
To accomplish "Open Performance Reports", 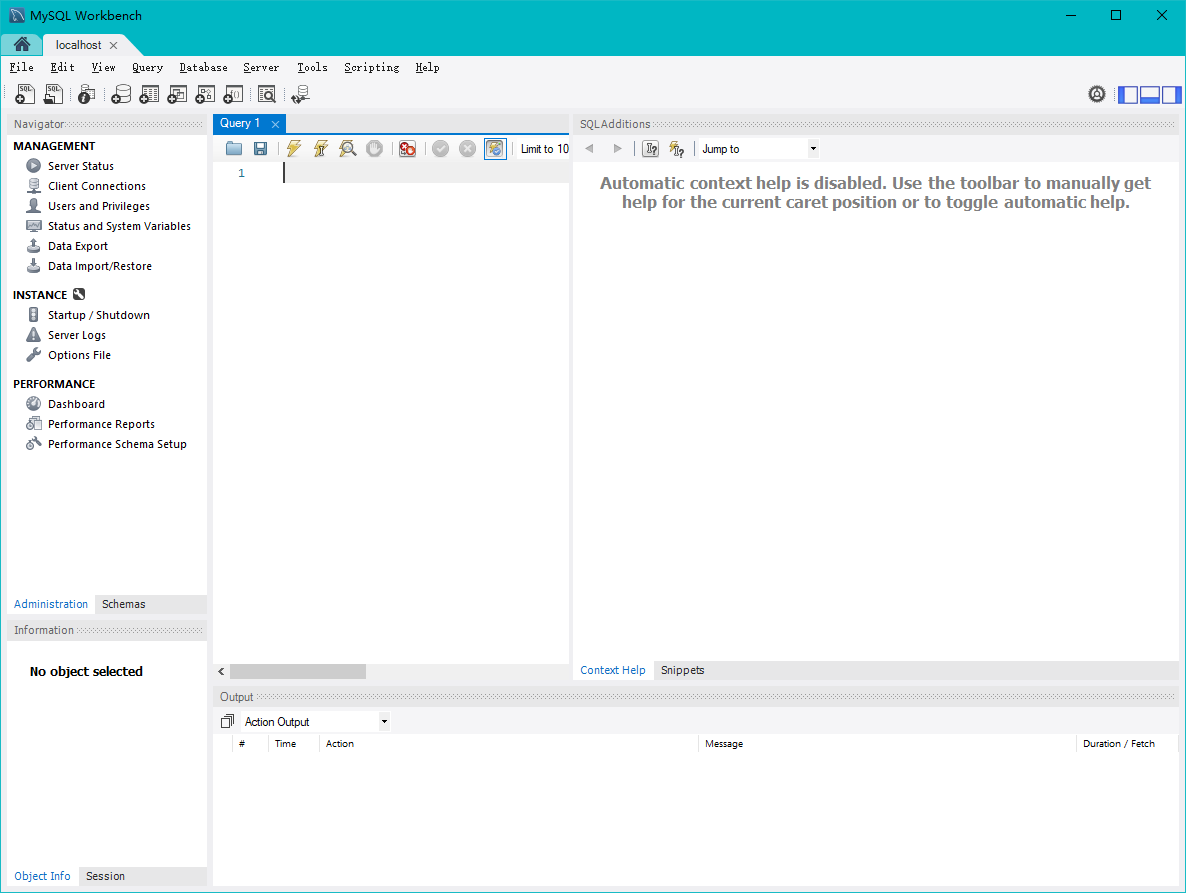I will point(101,424).
